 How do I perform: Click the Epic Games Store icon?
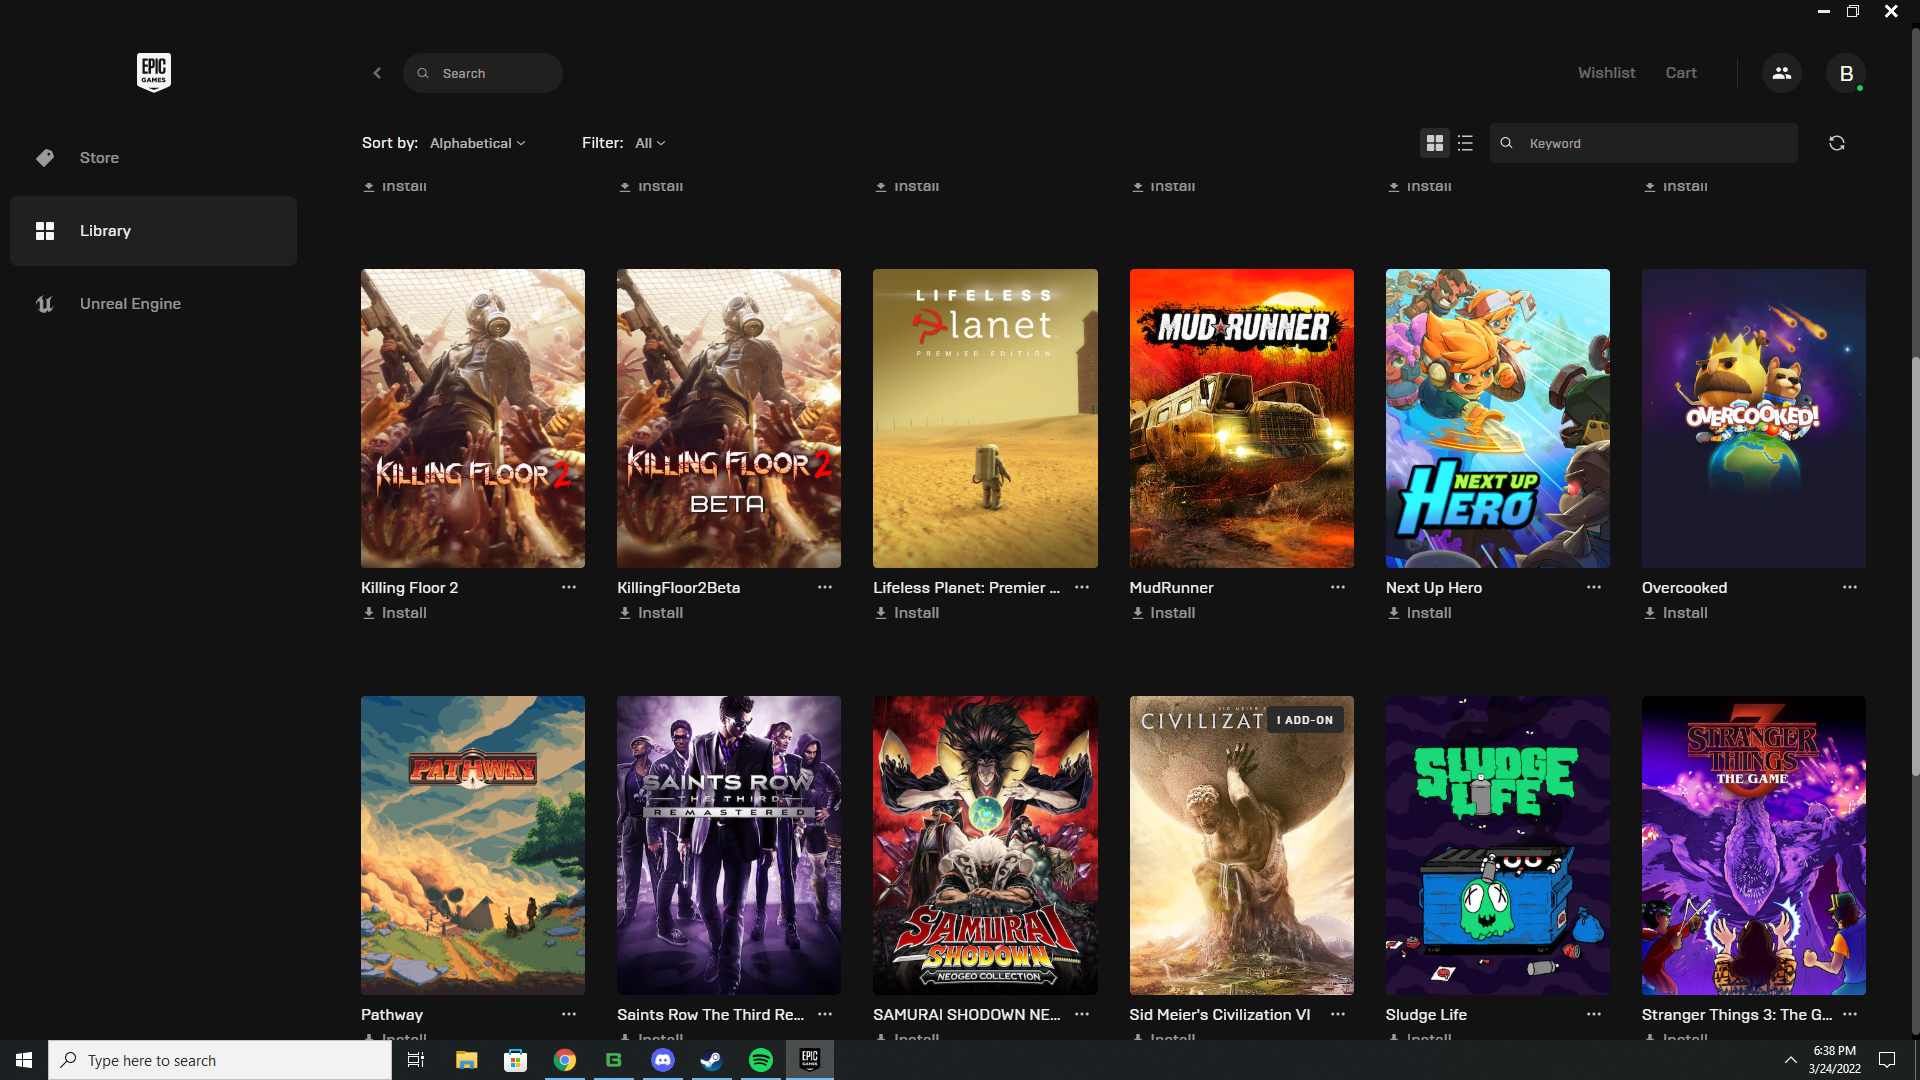153,73
